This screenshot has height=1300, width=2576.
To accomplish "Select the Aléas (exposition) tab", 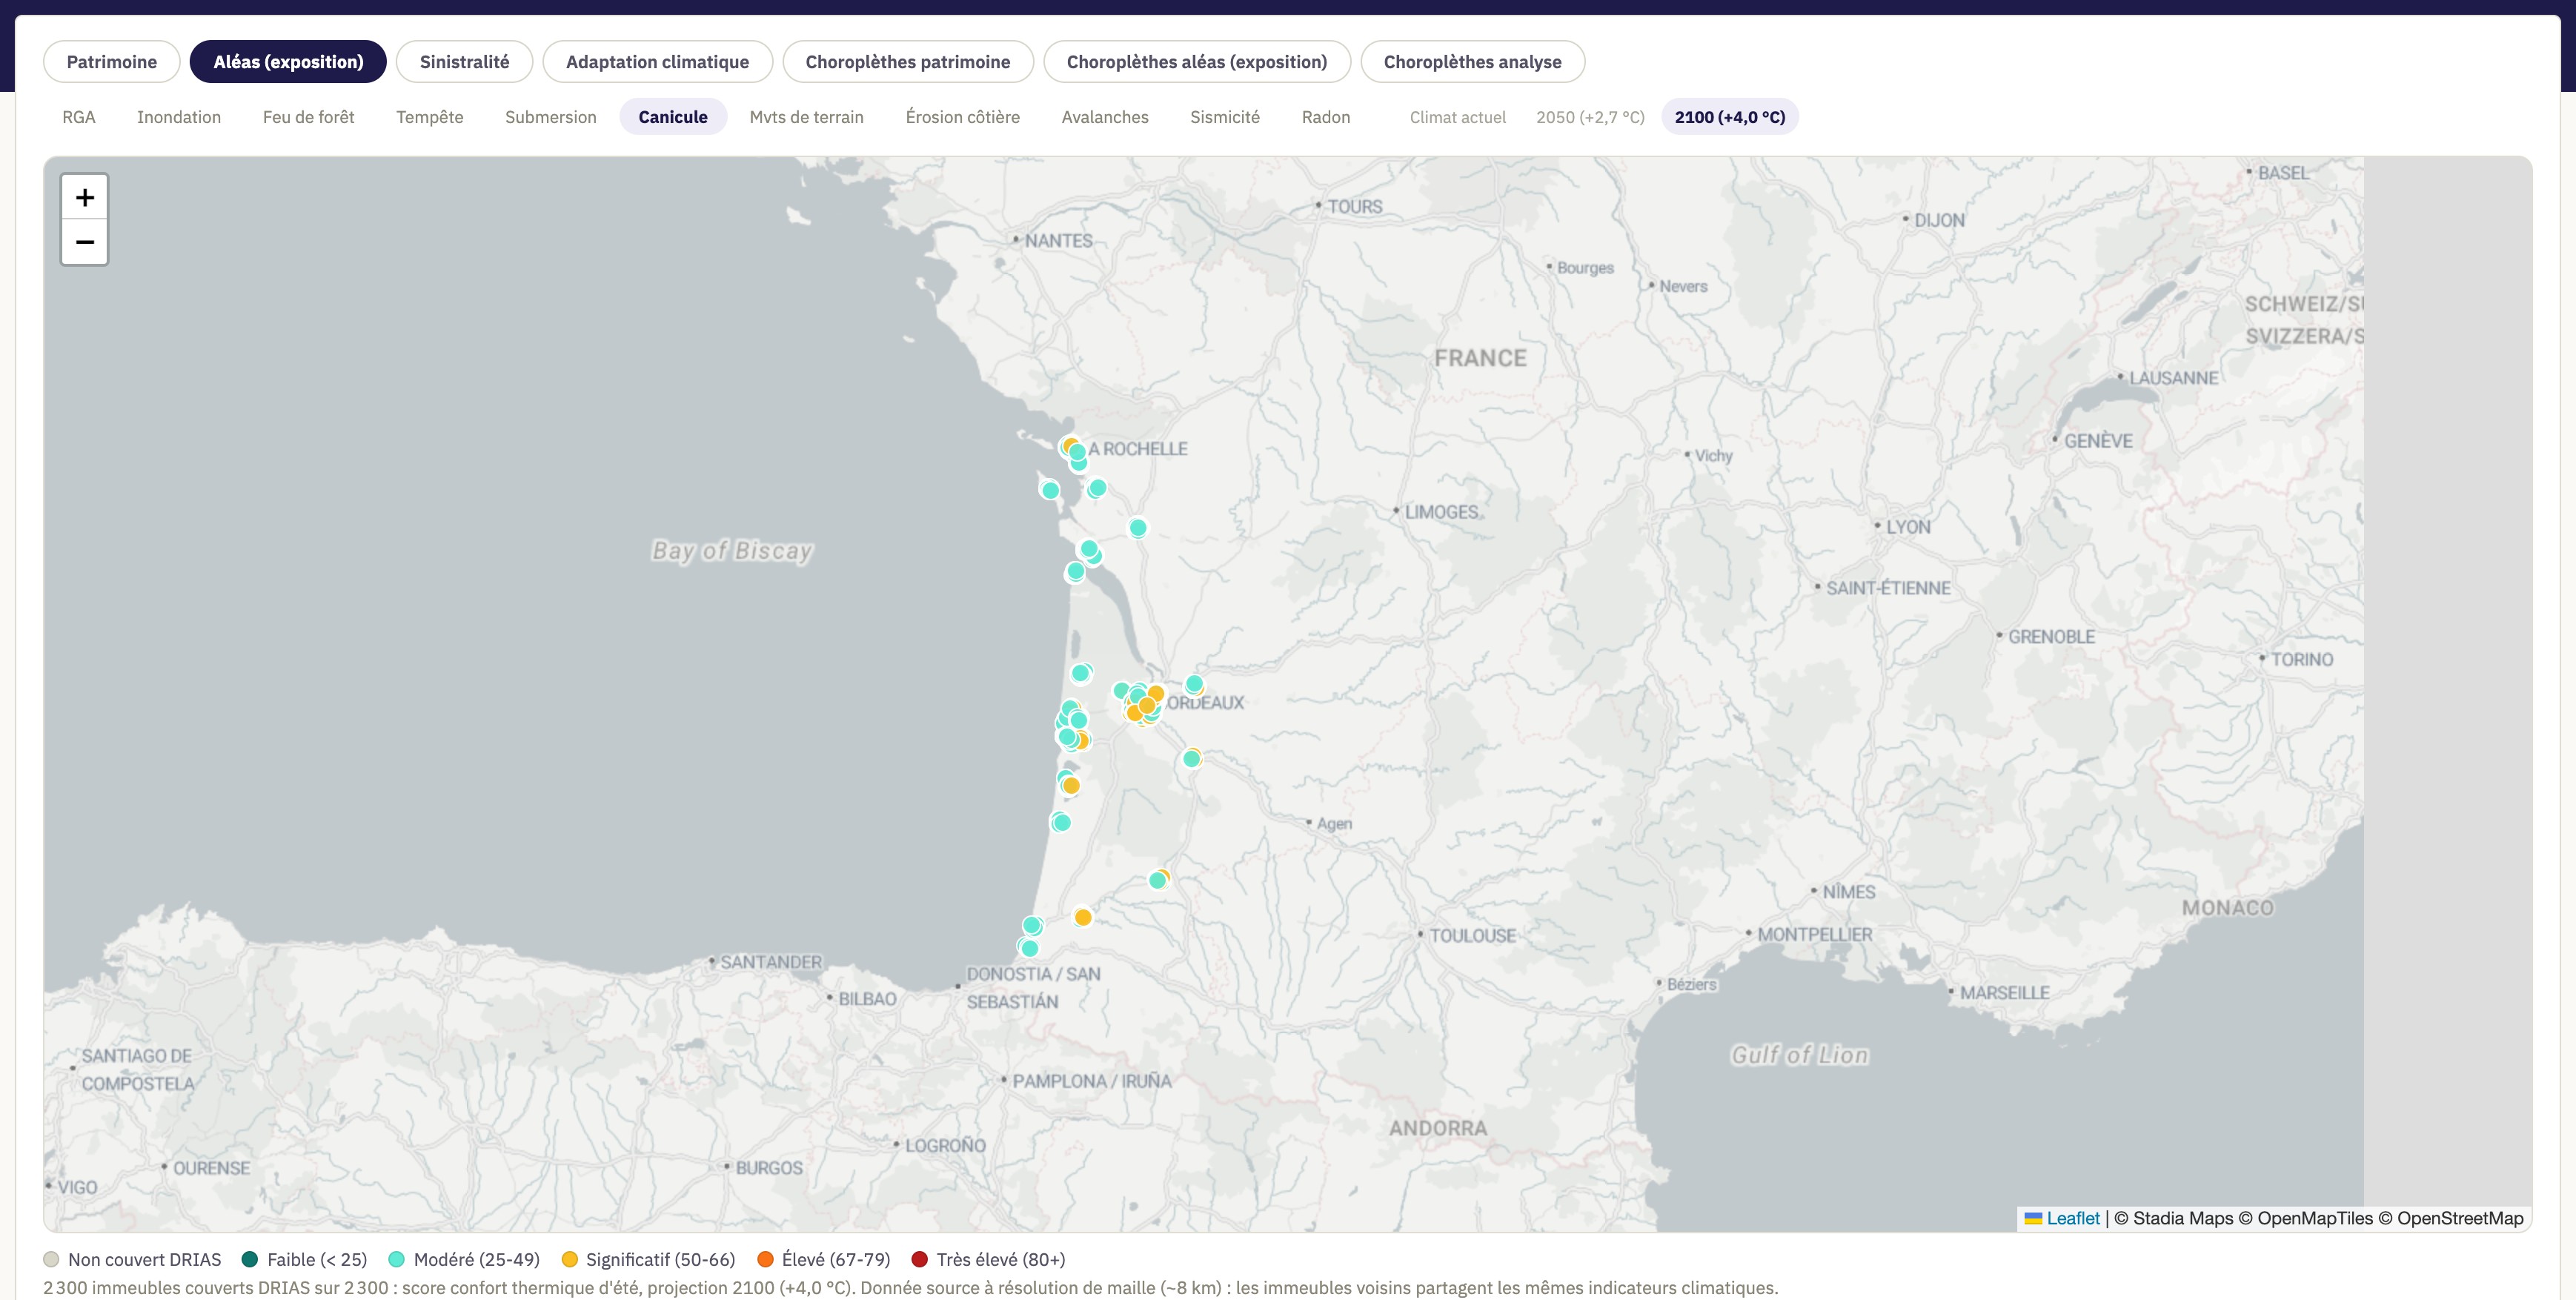I will coord(288,62).
